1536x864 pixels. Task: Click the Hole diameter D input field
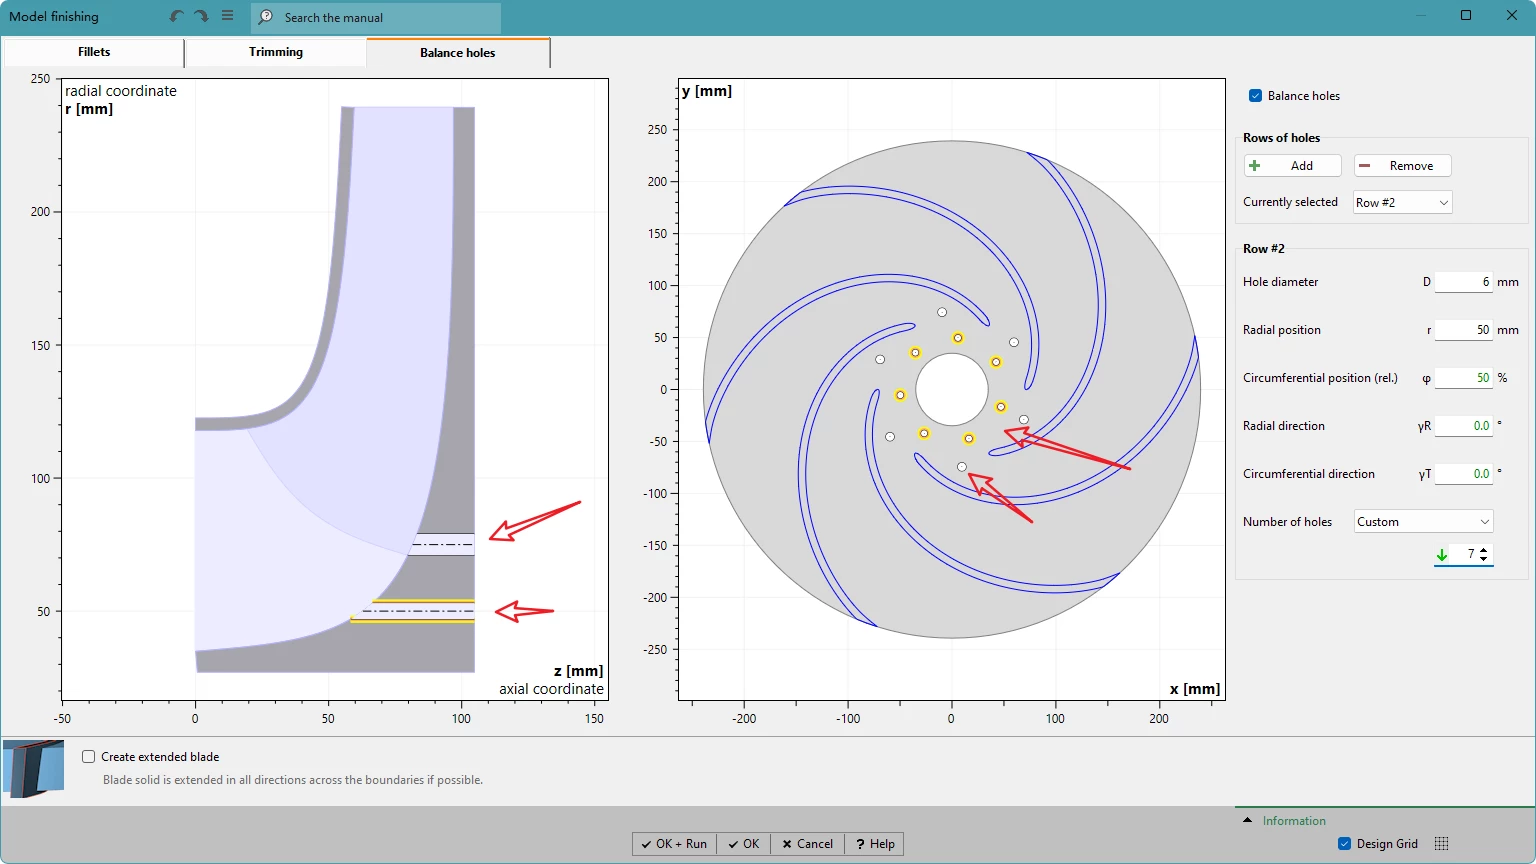(1464, 282)
